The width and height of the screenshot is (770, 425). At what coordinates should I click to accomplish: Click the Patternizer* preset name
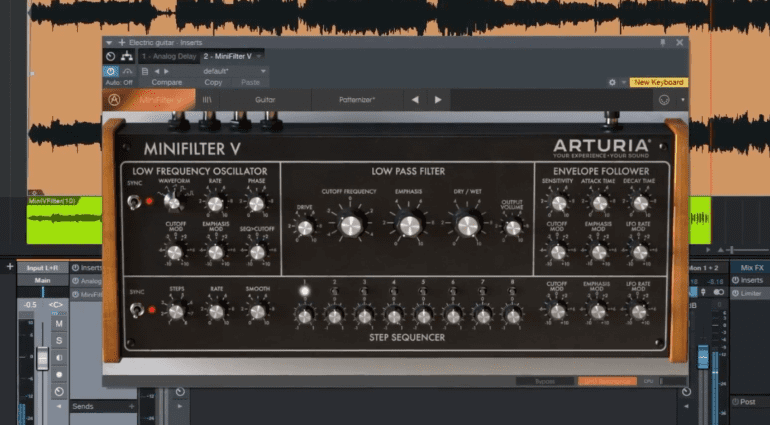click(357, 100)
